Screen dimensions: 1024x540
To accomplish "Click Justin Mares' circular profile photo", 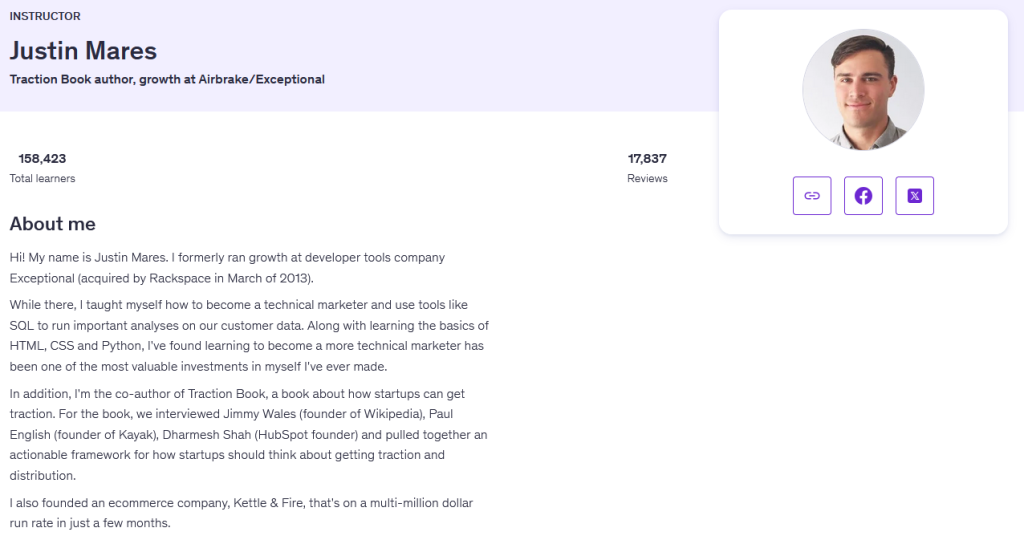I will point(863,90).
